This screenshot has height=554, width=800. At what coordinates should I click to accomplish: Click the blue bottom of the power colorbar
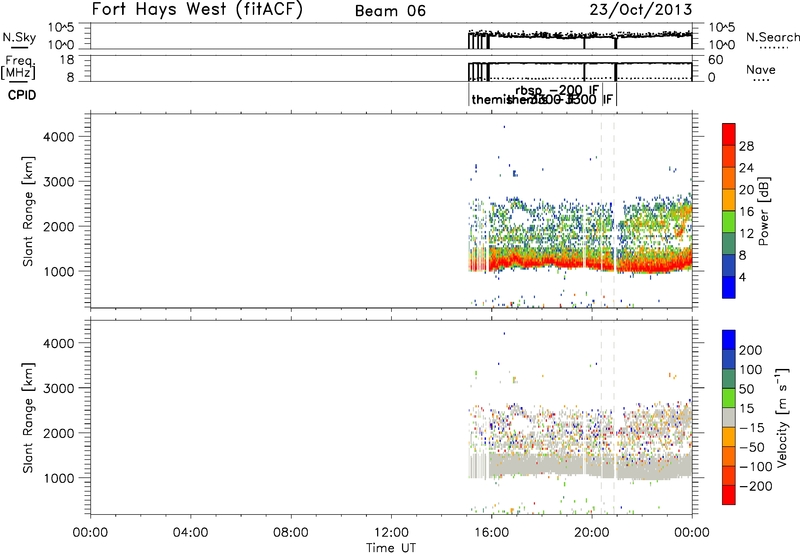pyautogui.click(x=729, y=287)
